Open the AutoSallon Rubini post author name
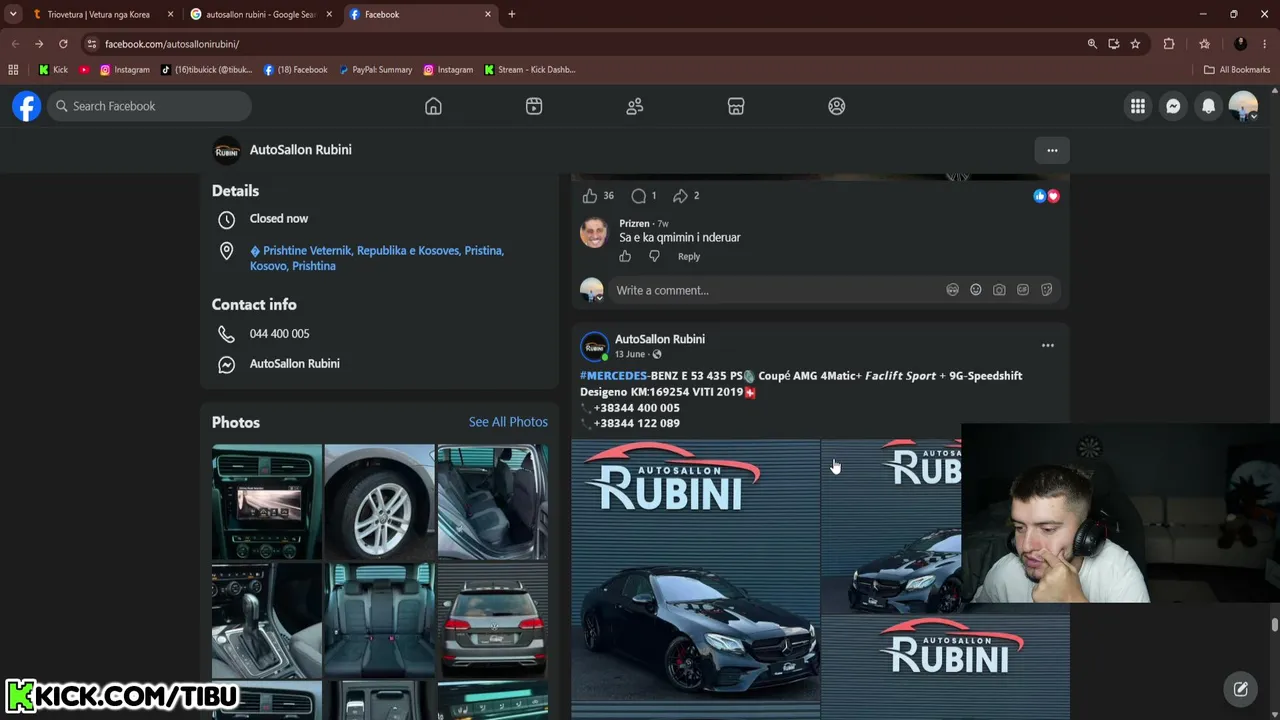The height and width of the screenshot is (720, 1280). (660, 339)
